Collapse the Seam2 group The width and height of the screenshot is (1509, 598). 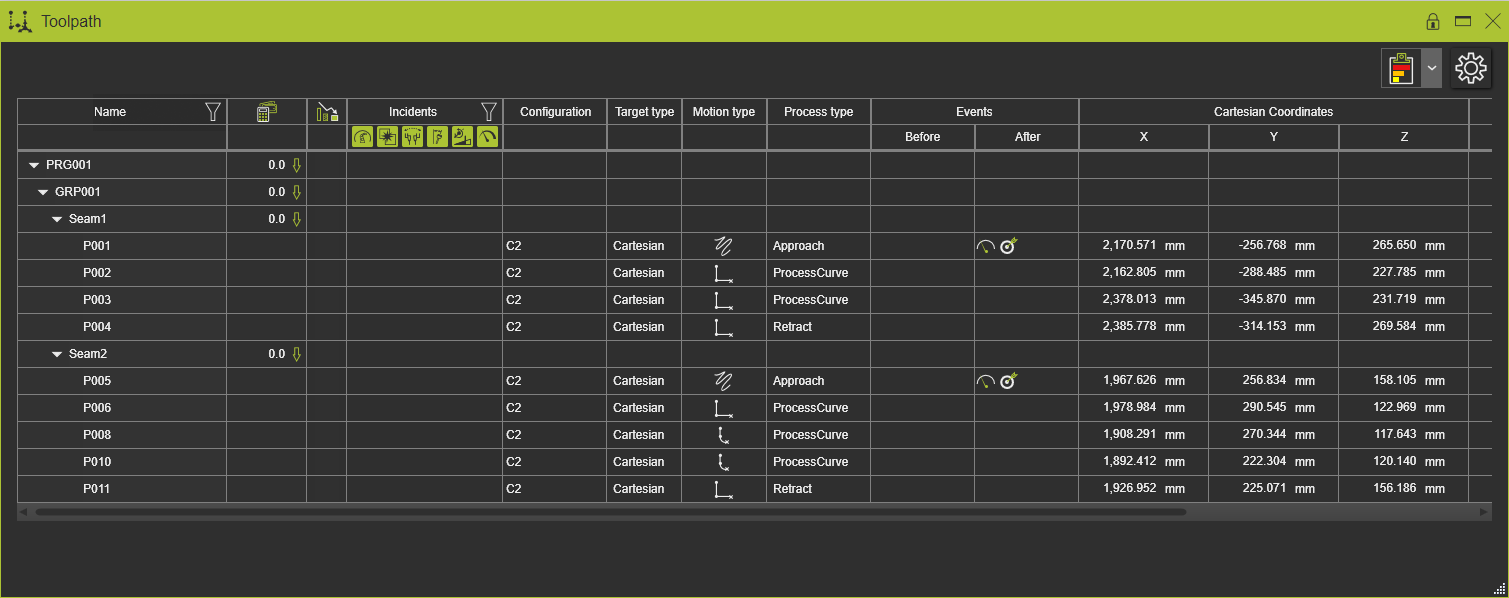coord(57,353)
